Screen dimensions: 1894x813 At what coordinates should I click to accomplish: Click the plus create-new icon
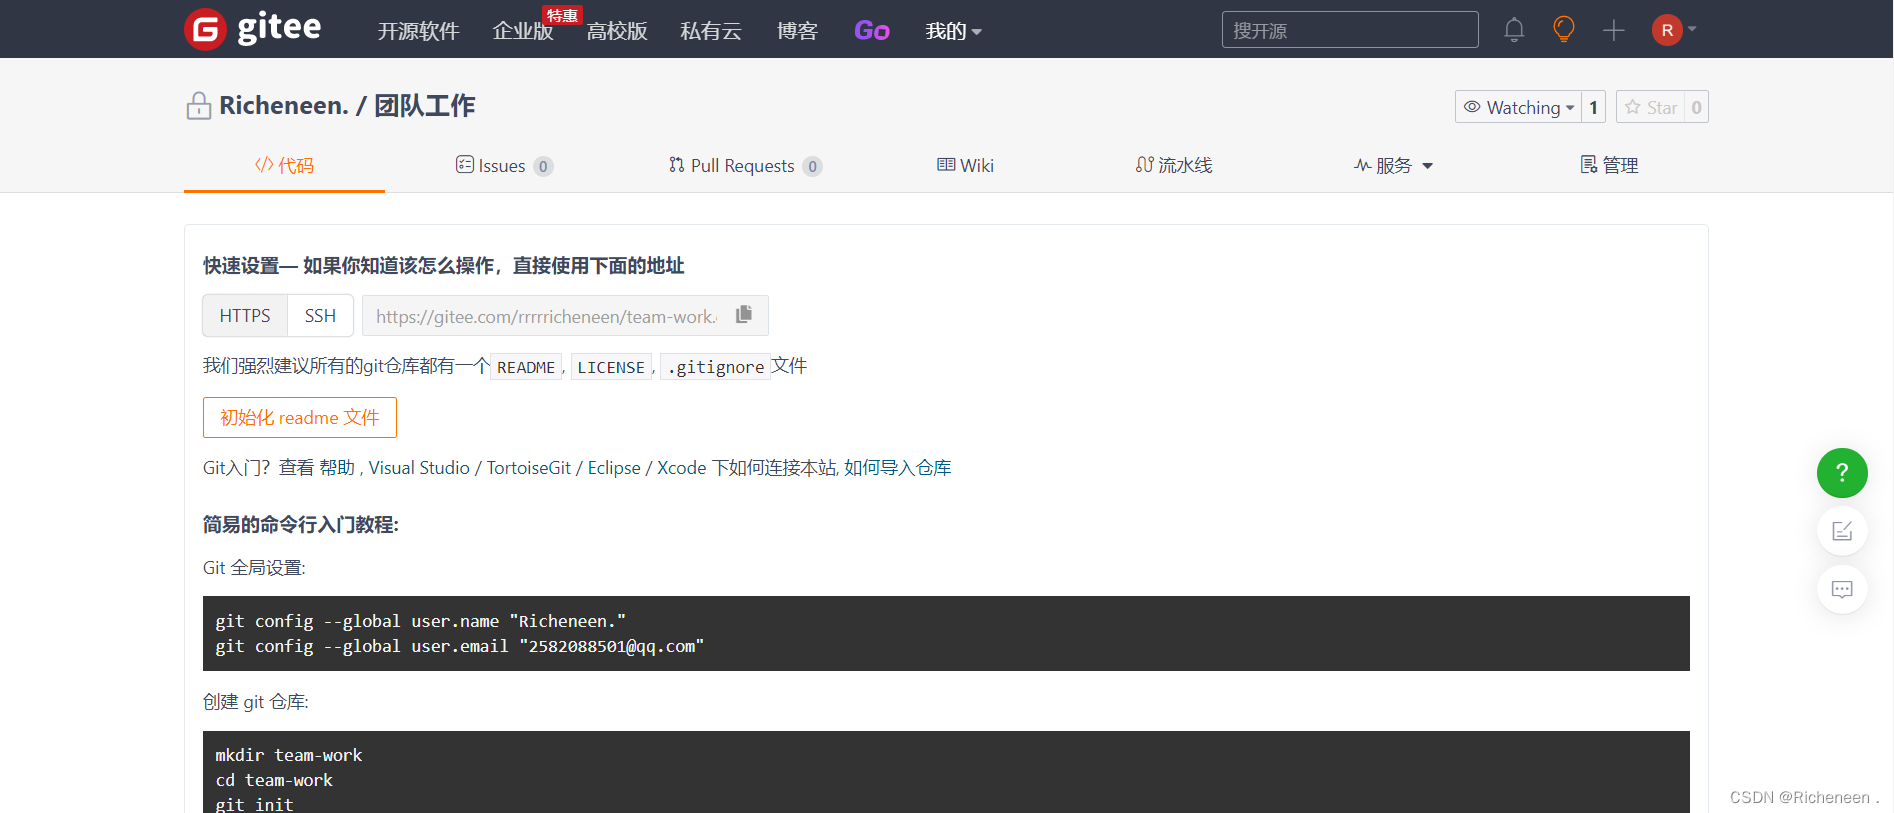pos(1613,30)
